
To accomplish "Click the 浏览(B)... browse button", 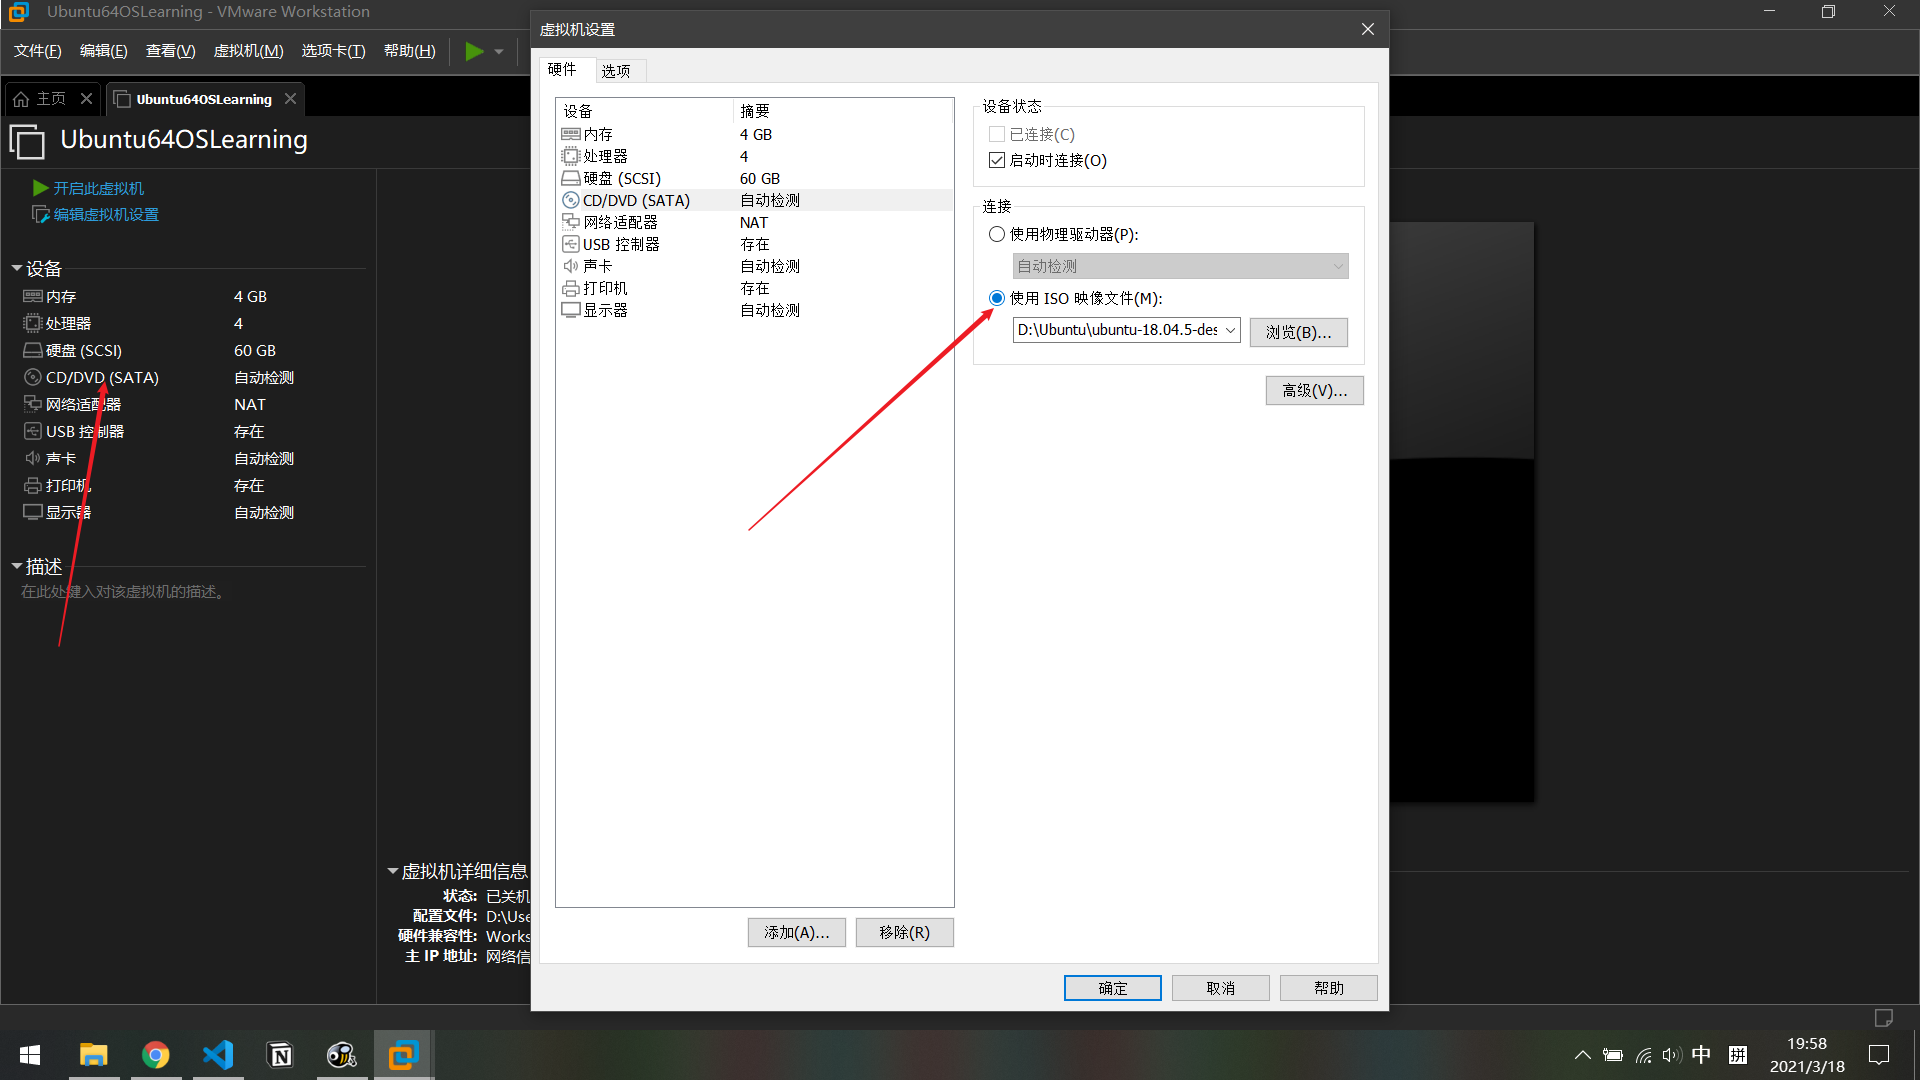I will click(1298, 332).
